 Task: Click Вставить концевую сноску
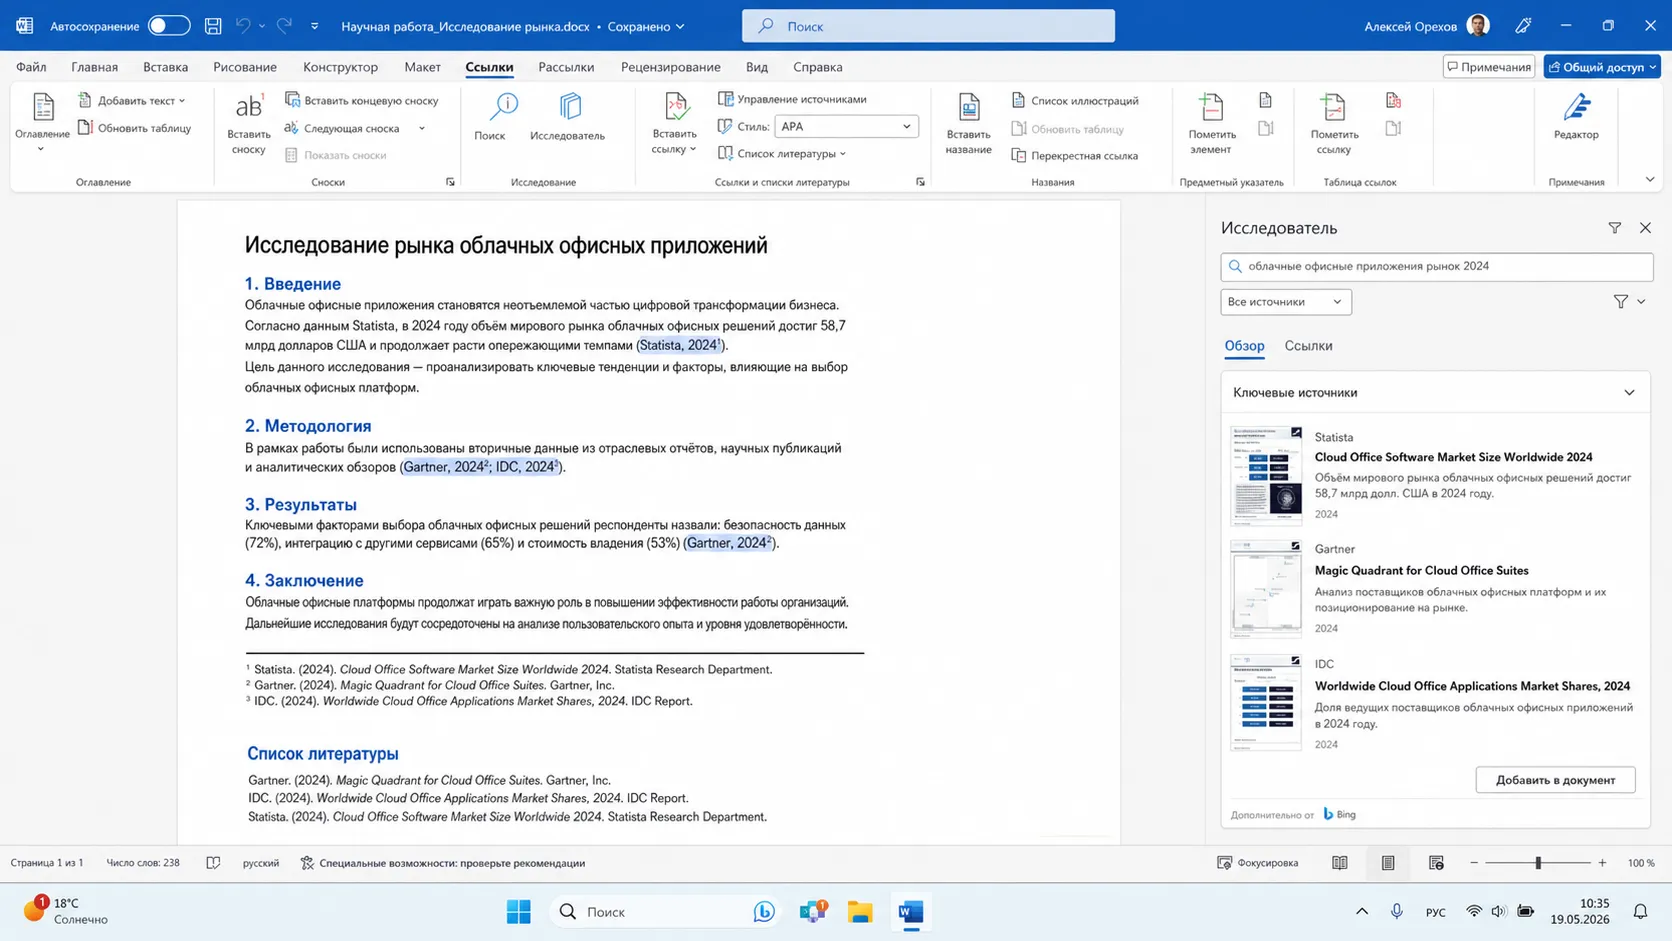tap(362, 100)
